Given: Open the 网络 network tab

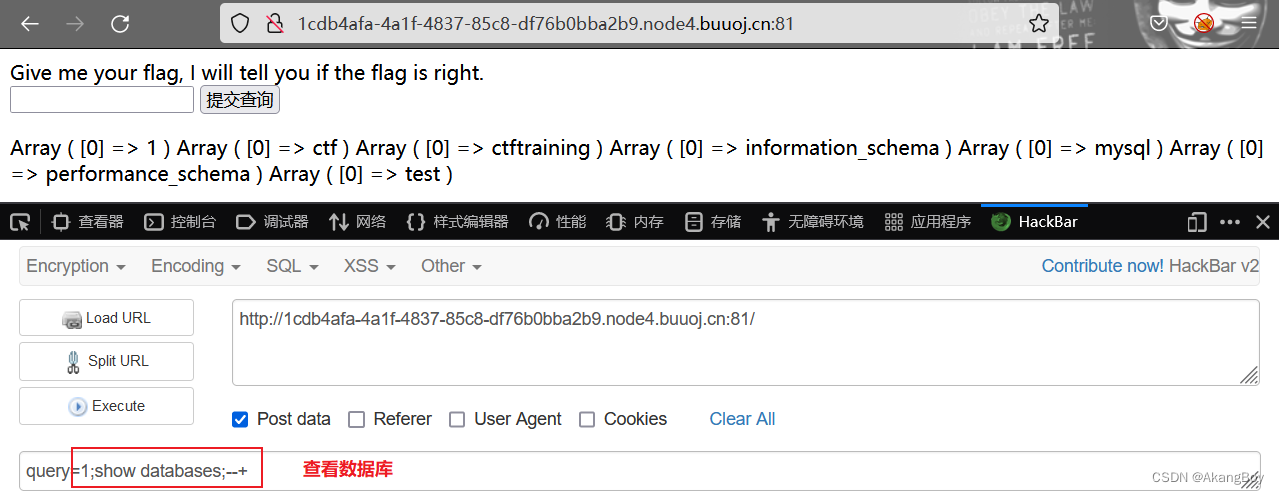Looking at the screenshot, I should pos(357,222).
